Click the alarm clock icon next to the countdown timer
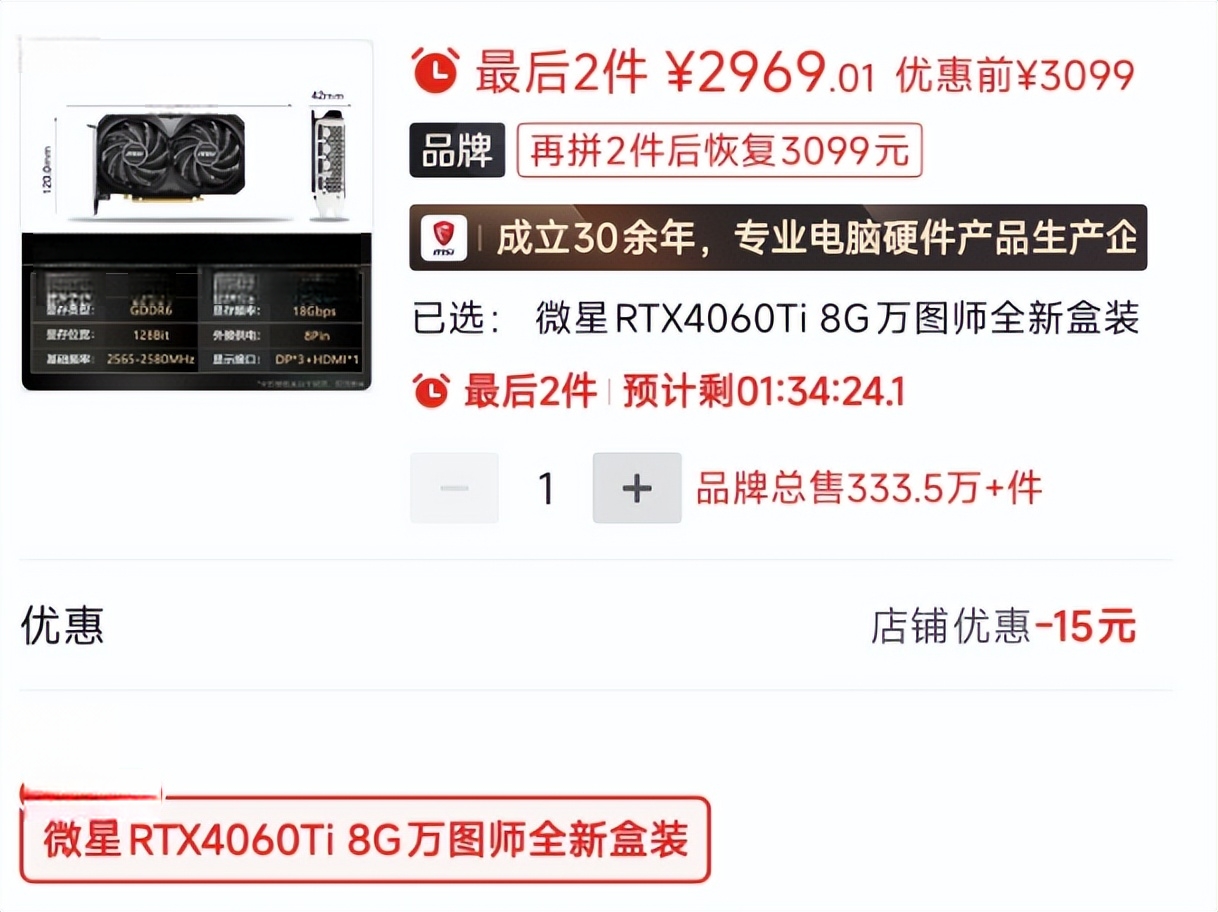The height and width of the screenshot is (912, 1218). click(431, 391)
